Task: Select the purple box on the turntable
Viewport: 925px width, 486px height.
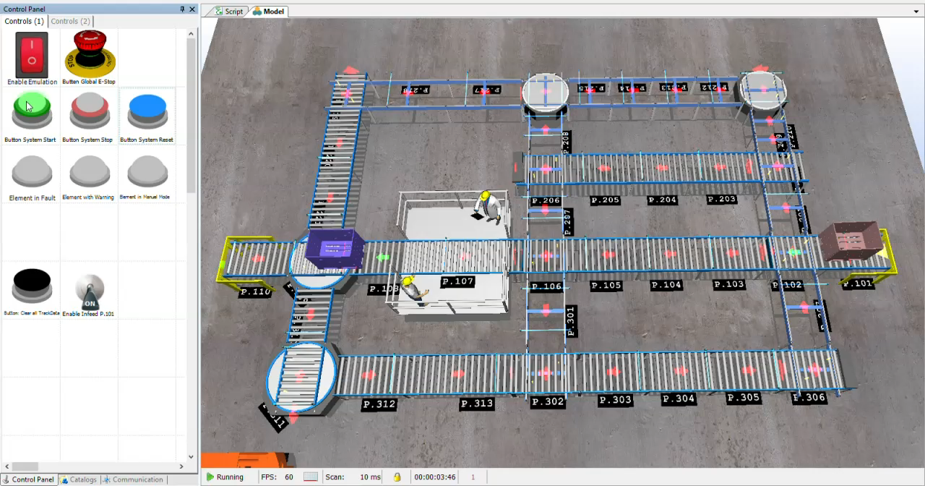Action: pos(334,249)
